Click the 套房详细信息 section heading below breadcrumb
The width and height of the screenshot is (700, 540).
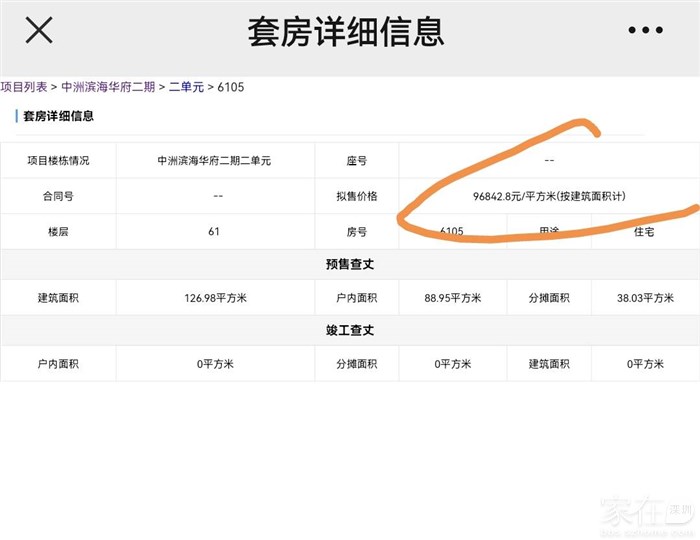[58, 116]
